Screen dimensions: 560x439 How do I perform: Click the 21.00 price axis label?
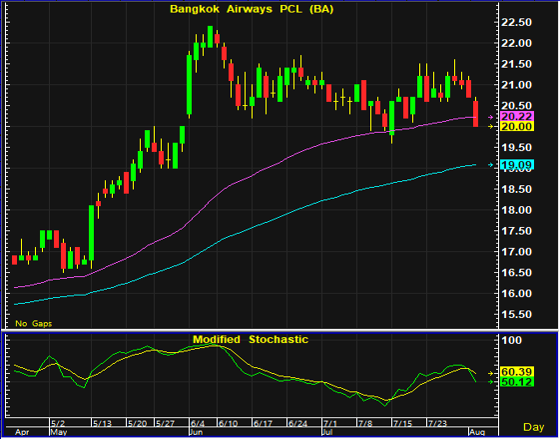tap(516, 85)
